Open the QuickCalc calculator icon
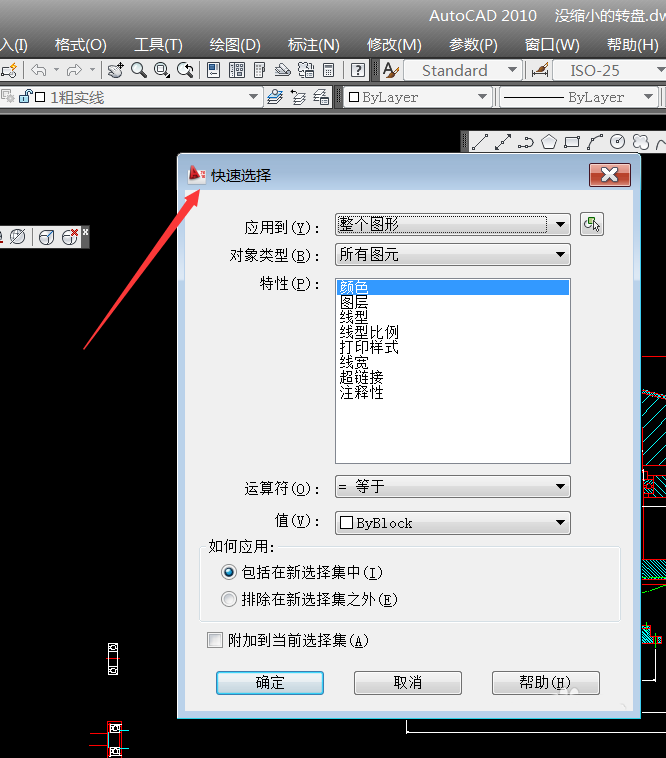Viewport: 666px width, 758px height. tap(329, 71)
